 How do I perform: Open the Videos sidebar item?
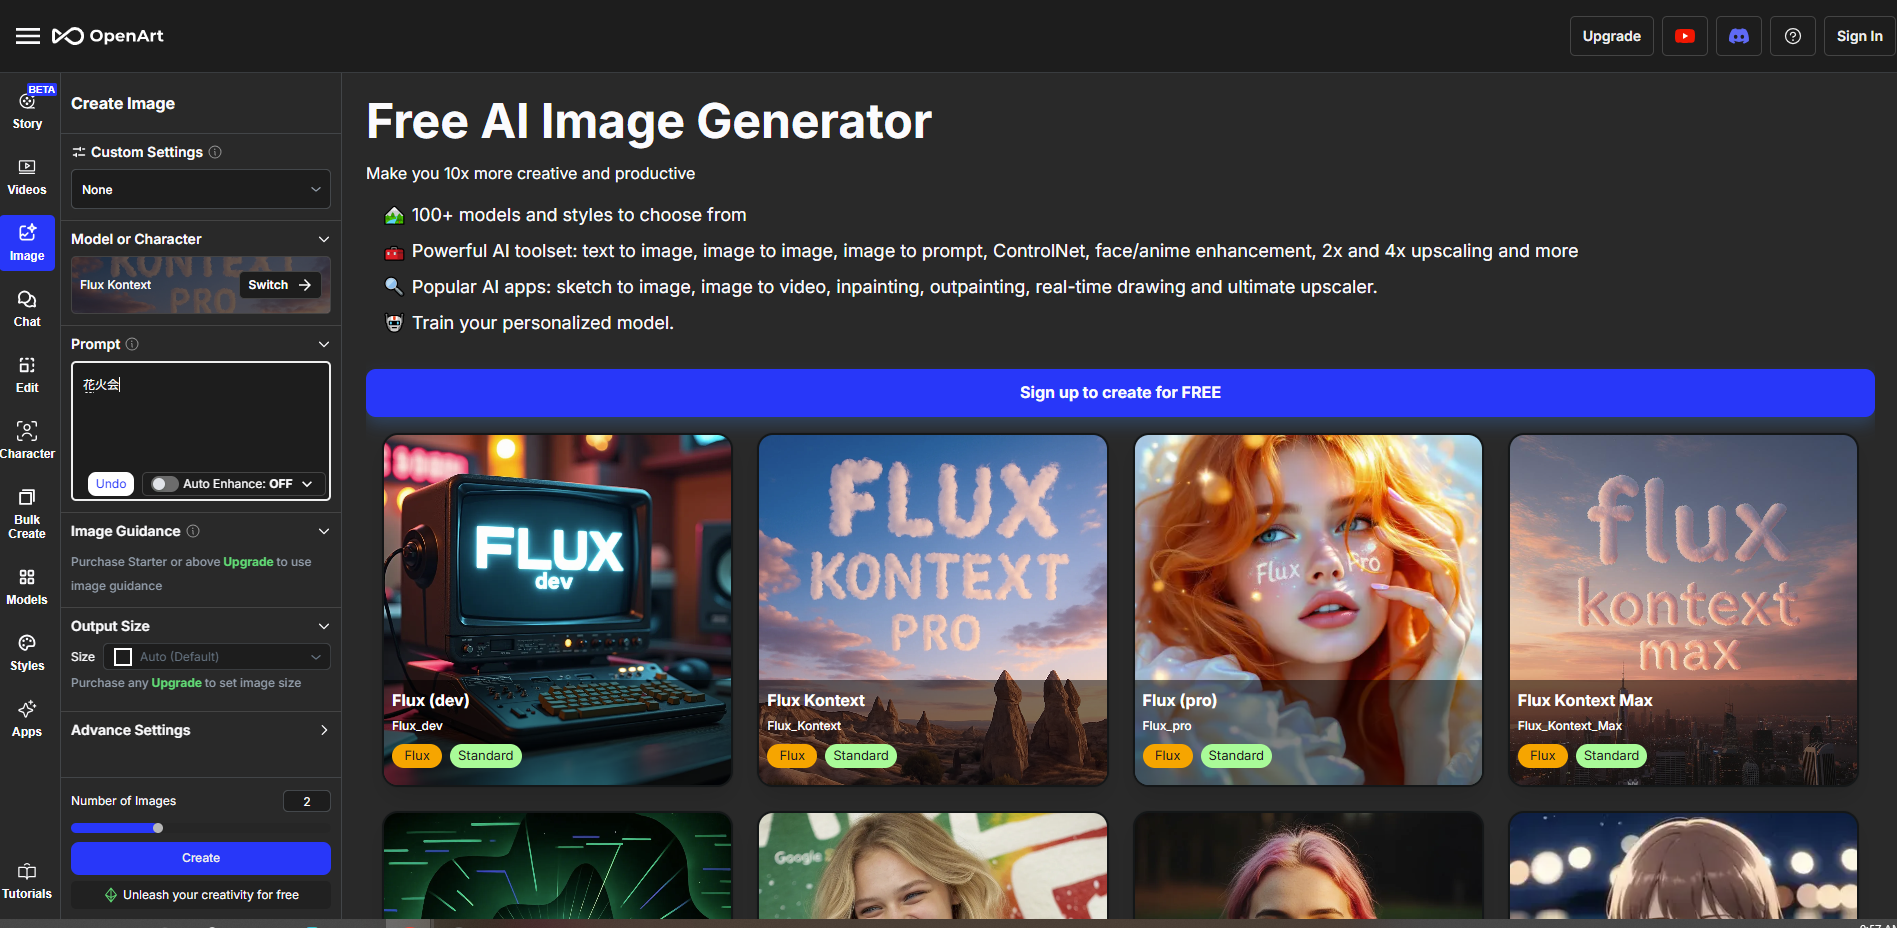[27, 177]
